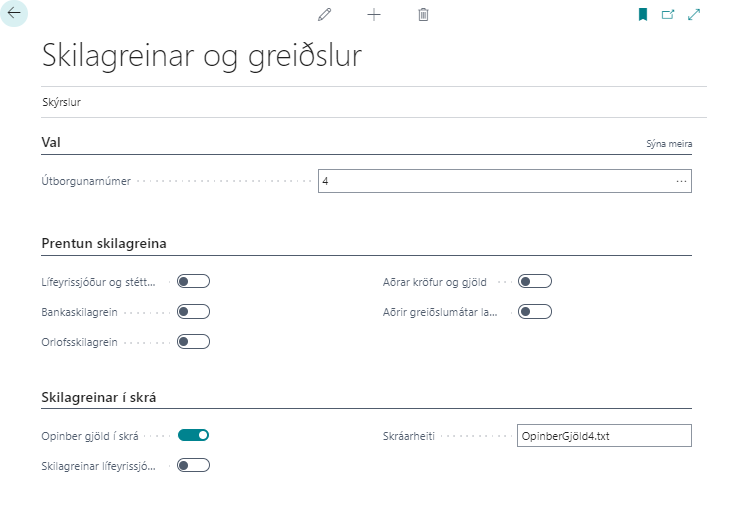This screenshot has width=731, height=509.
Task: Disable Opinber gjöld í skrá toggle
Action: [x=193, y=435]
